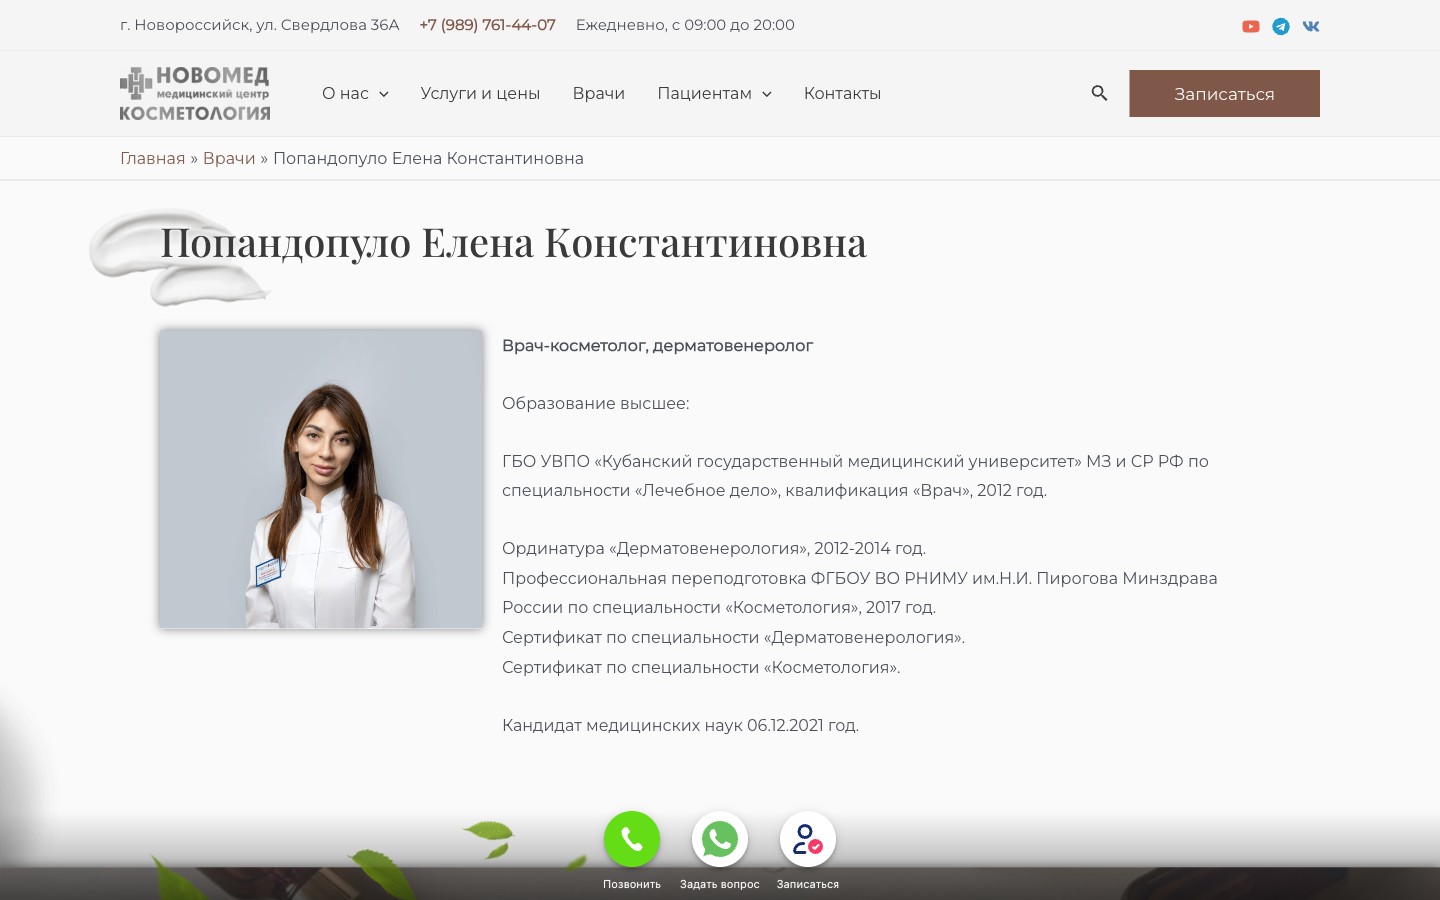Click the bottom «Записаться» label
The width and height of the screenshot is (1440, 900).
coord(808,884)
